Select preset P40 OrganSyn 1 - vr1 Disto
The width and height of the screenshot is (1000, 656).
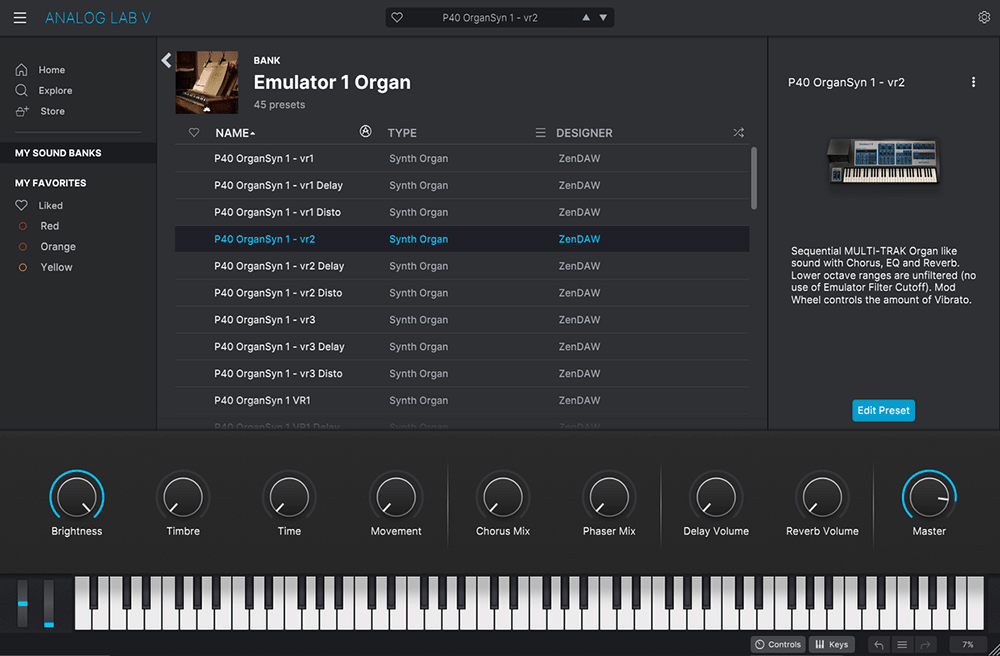(462, 212)
